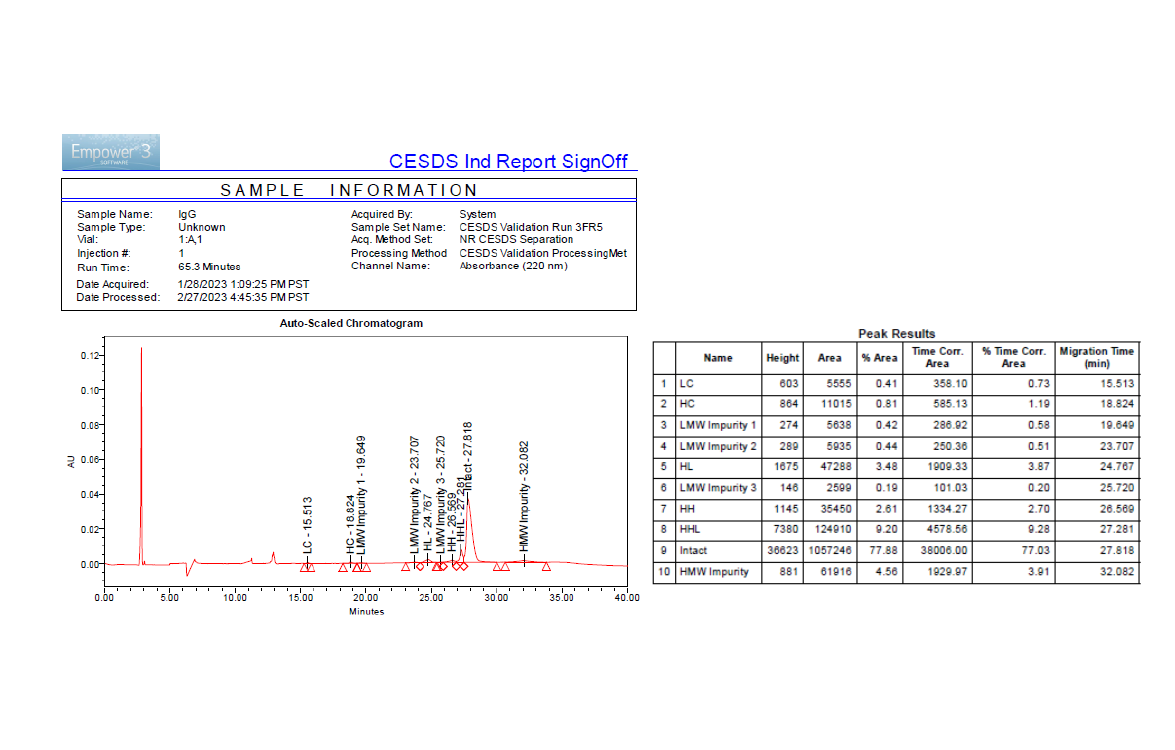Select the Name column header in Peak Results
The height and width of the screenshot is (750, 1175).
pyautogui.click(x=718, y=358)
